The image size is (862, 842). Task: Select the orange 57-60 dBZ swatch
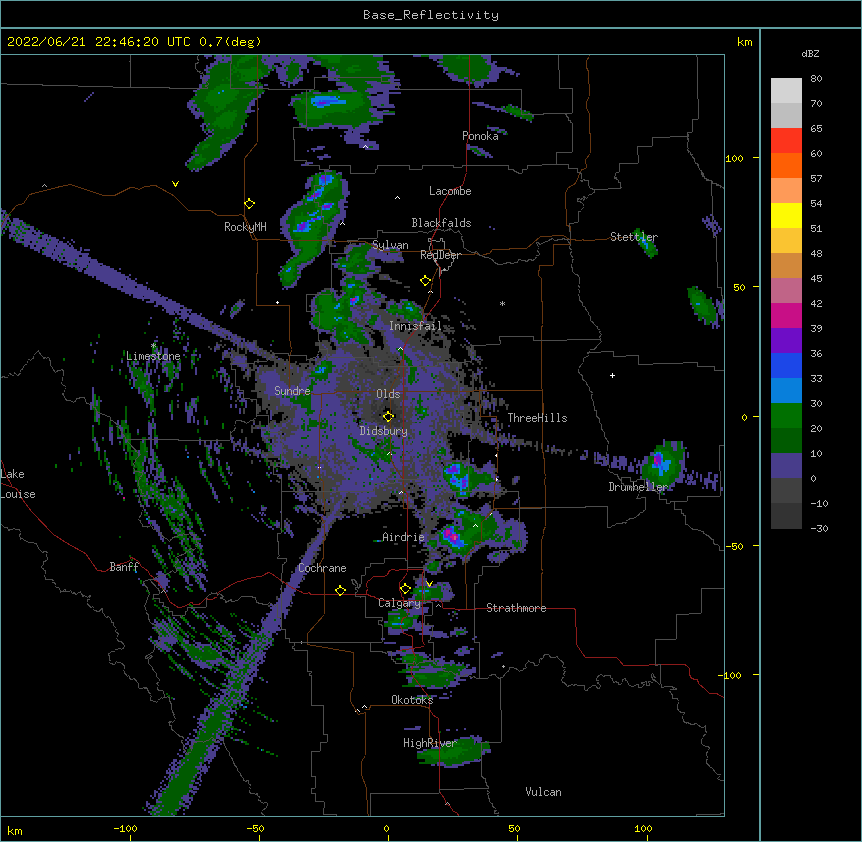click(786, 165)
